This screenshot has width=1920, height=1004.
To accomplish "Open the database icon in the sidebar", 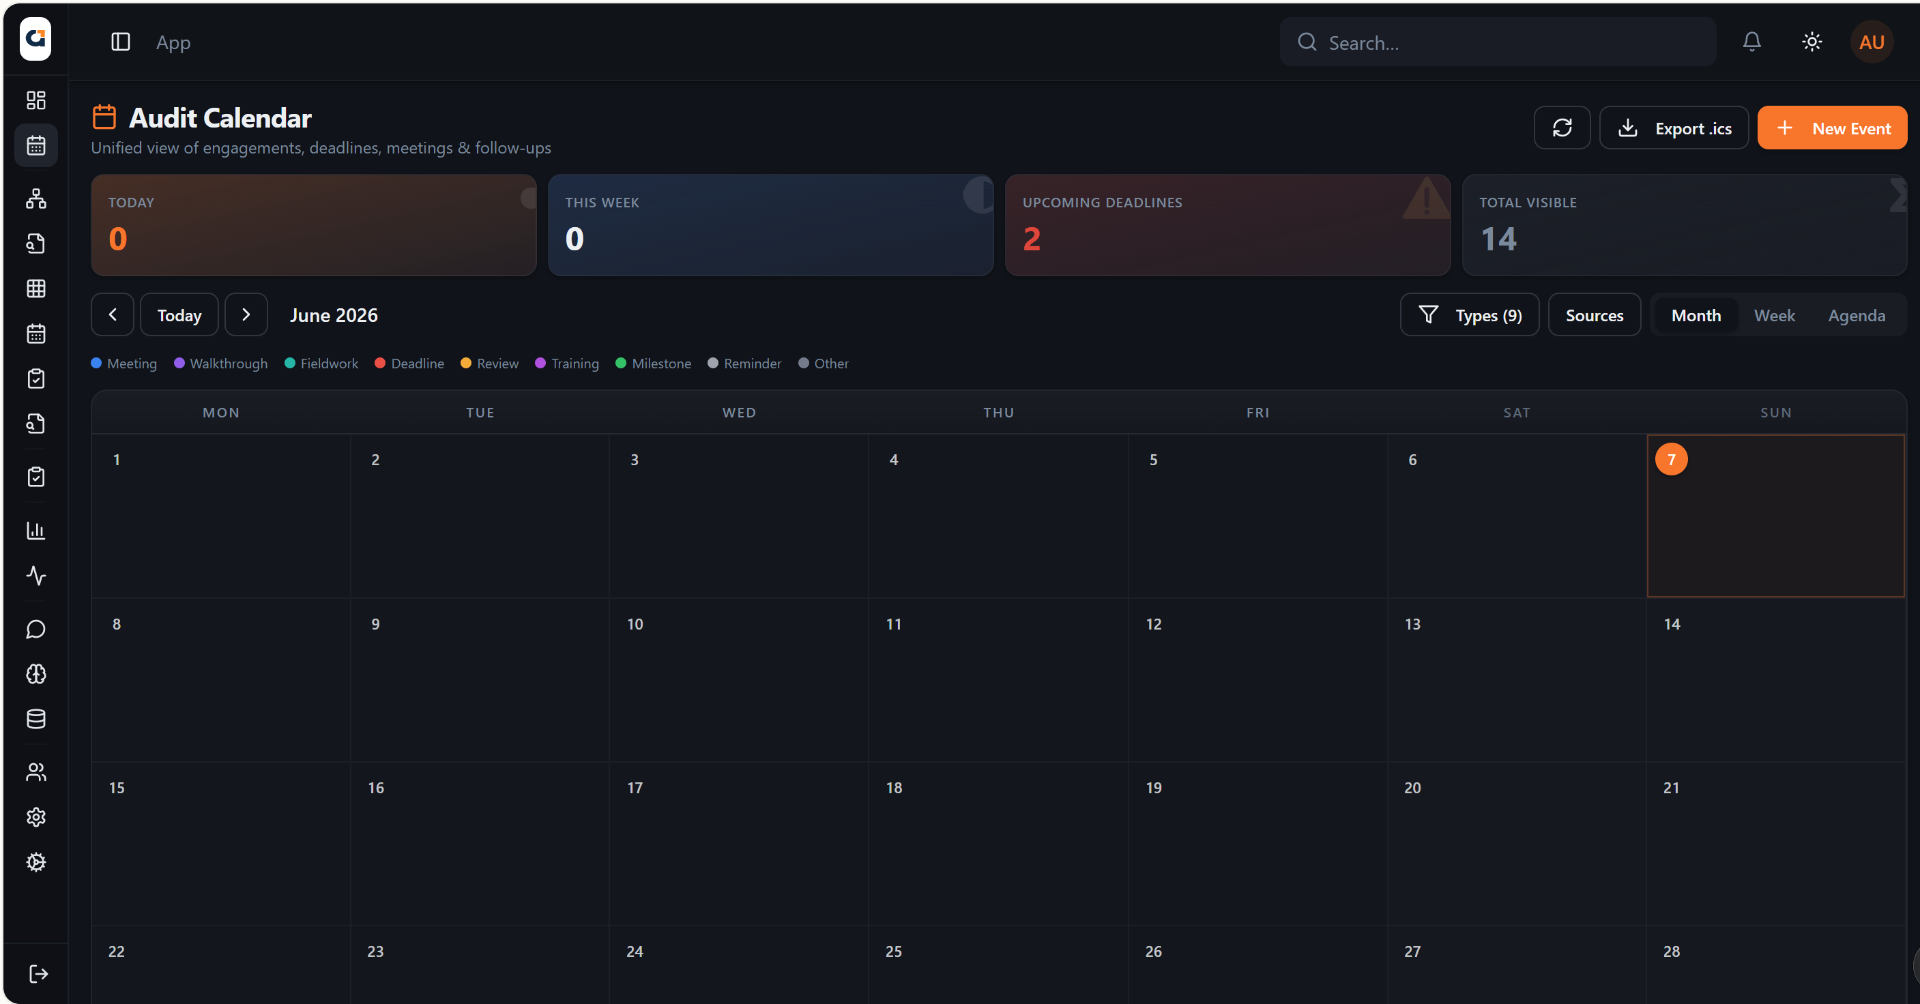I will coord(36,719).
